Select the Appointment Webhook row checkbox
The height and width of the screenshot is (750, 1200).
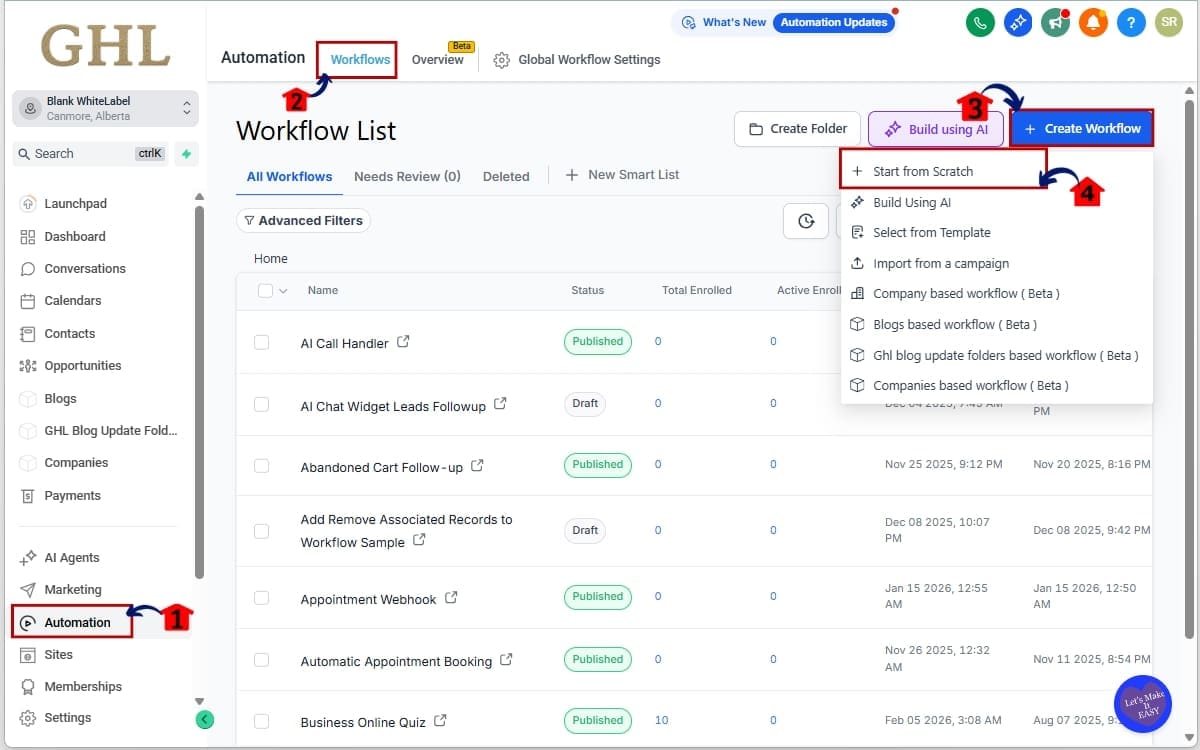tap(263, 596)
